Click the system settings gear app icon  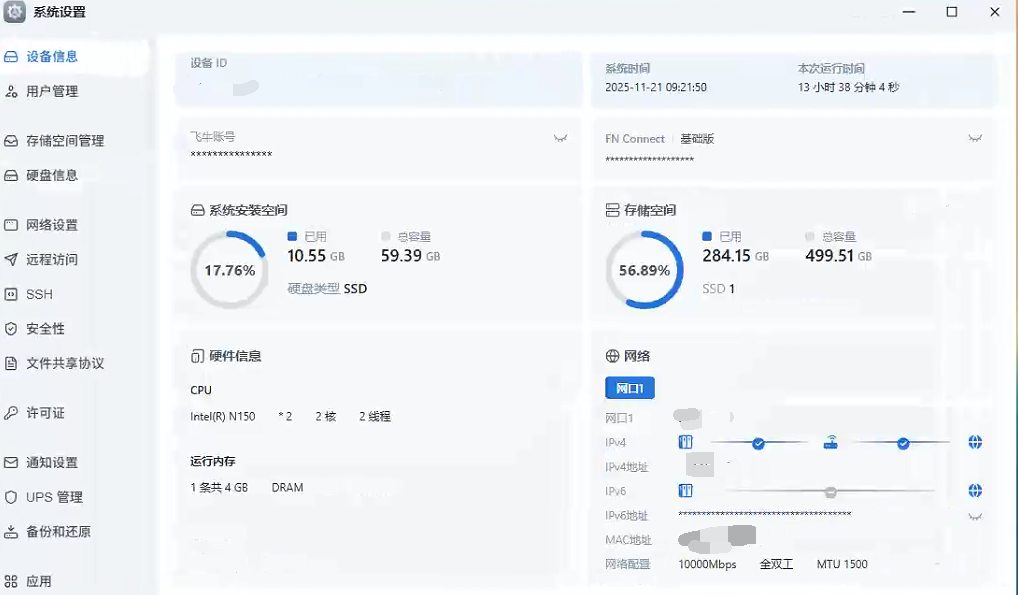click(x=15, y=12)
